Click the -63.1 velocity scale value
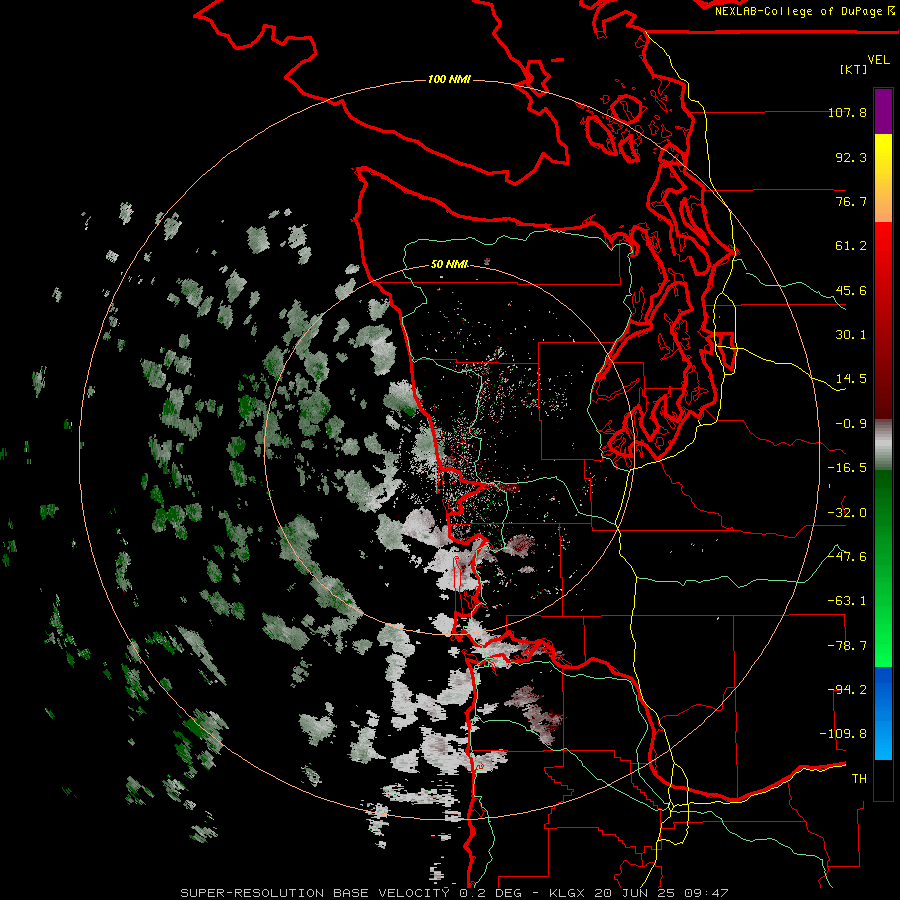Screen dimensions: 900x900 tap(847, 601)
